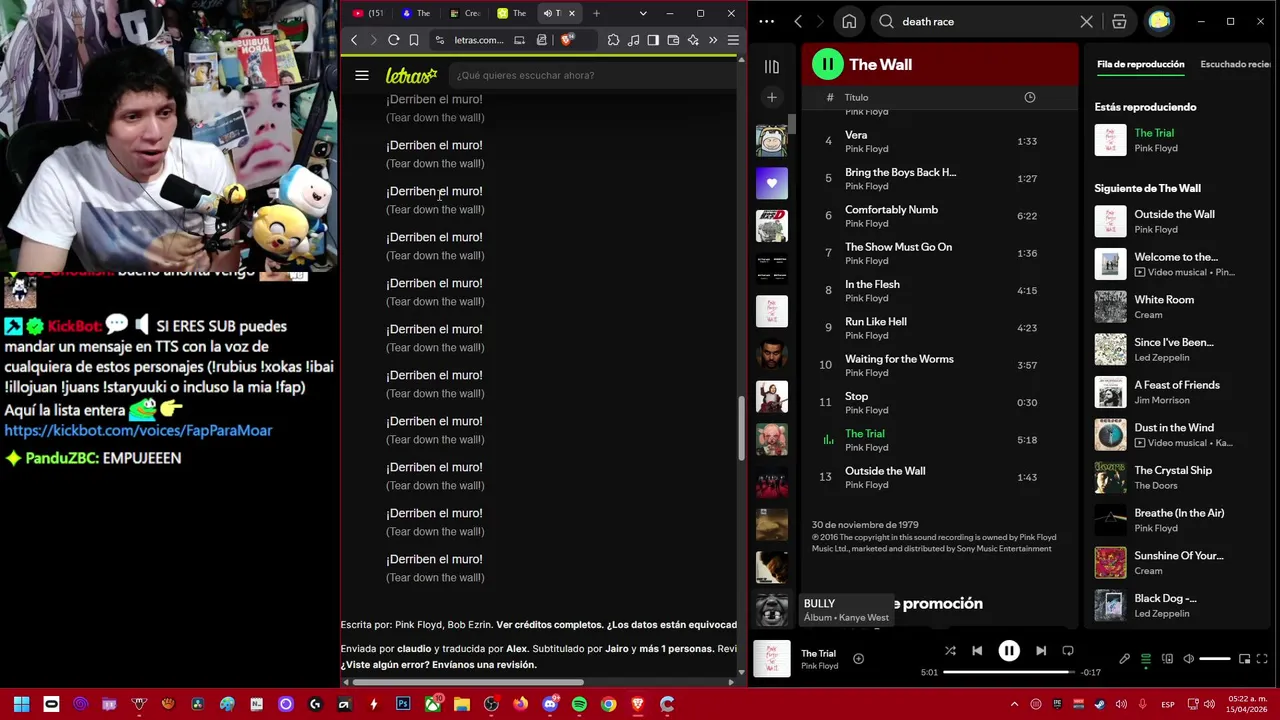This screenshot has width=1280, height=720.
Task: Open the Spotify three dots menu
Action: [x=767, y=21]
